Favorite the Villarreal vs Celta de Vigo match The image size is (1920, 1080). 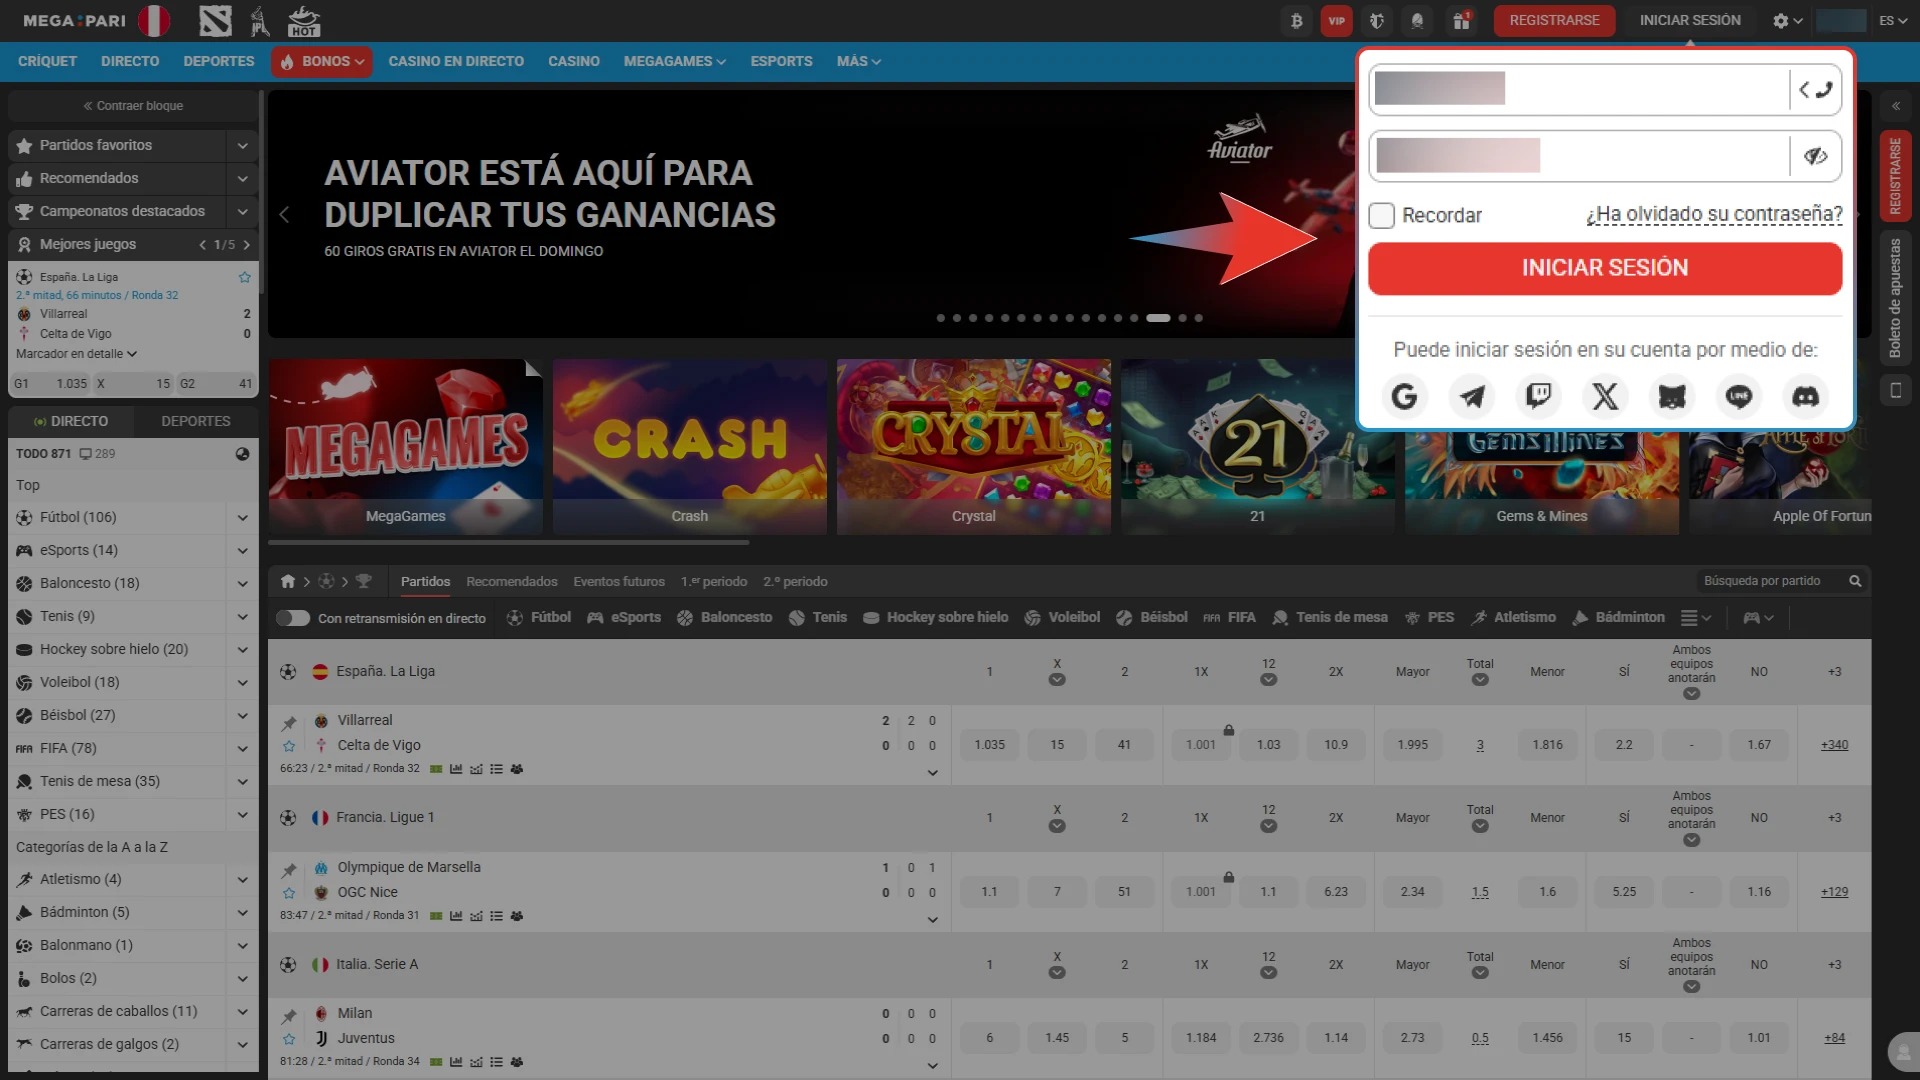[289, 746]
